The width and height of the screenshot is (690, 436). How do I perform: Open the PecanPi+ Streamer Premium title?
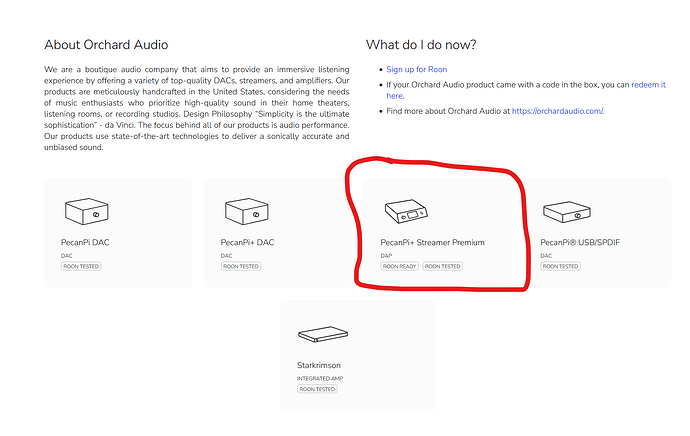point(432,242)
